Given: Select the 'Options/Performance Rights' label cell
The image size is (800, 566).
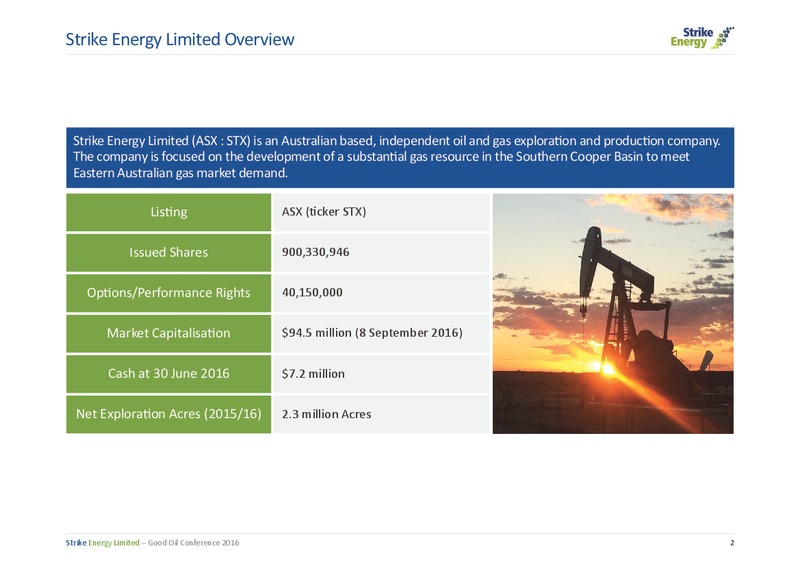Looking at the screenshot, I should coord(168,293).
